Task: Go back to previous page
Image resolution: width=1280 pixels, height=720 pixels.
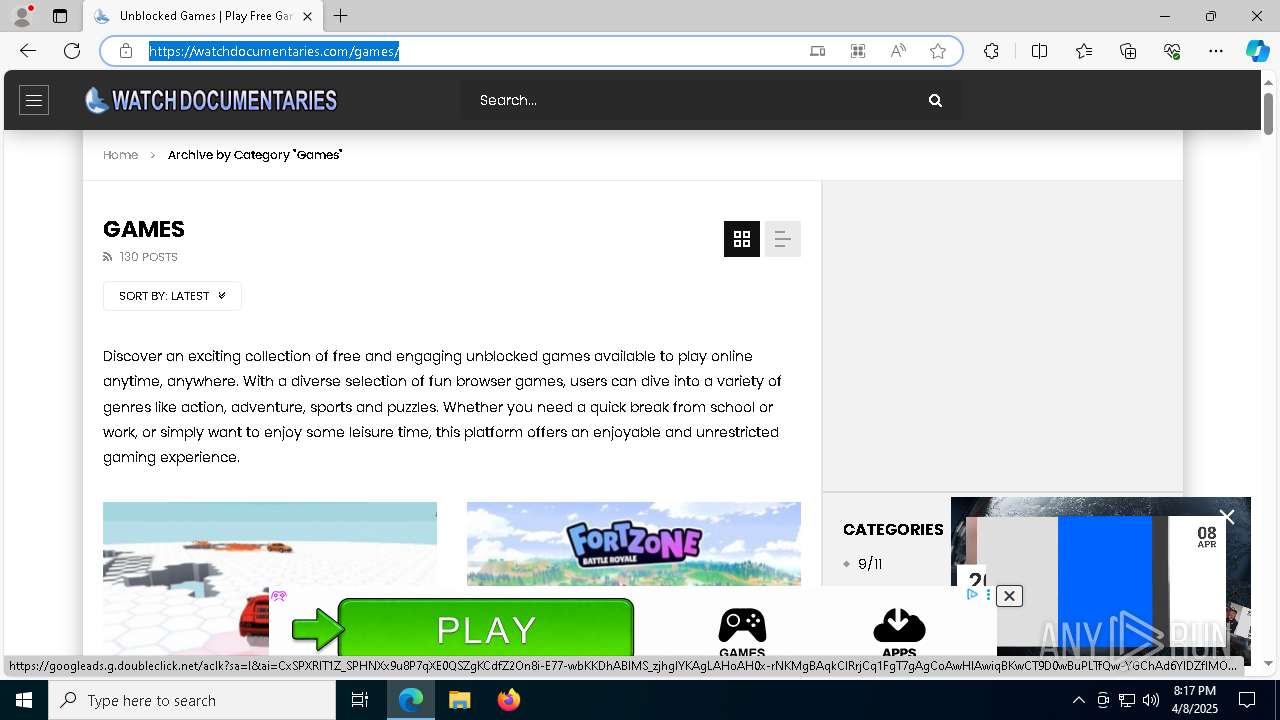Action: click(28, 51)
